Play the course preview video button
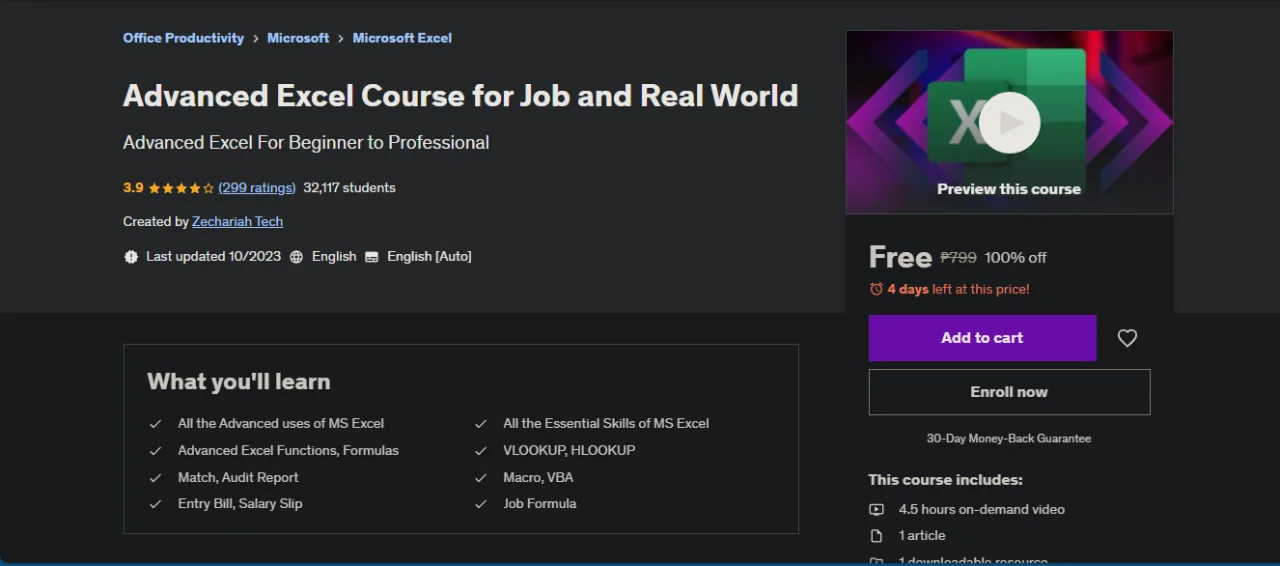The height and width of the screenshot is (566, 1280). pos(1009,122)
